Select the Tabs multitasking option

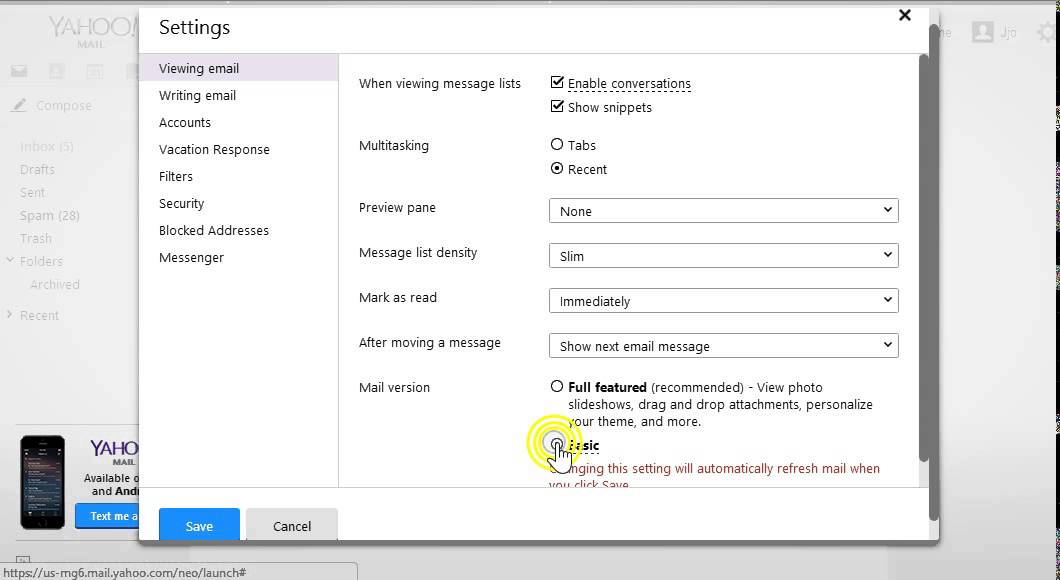point(557,145)
